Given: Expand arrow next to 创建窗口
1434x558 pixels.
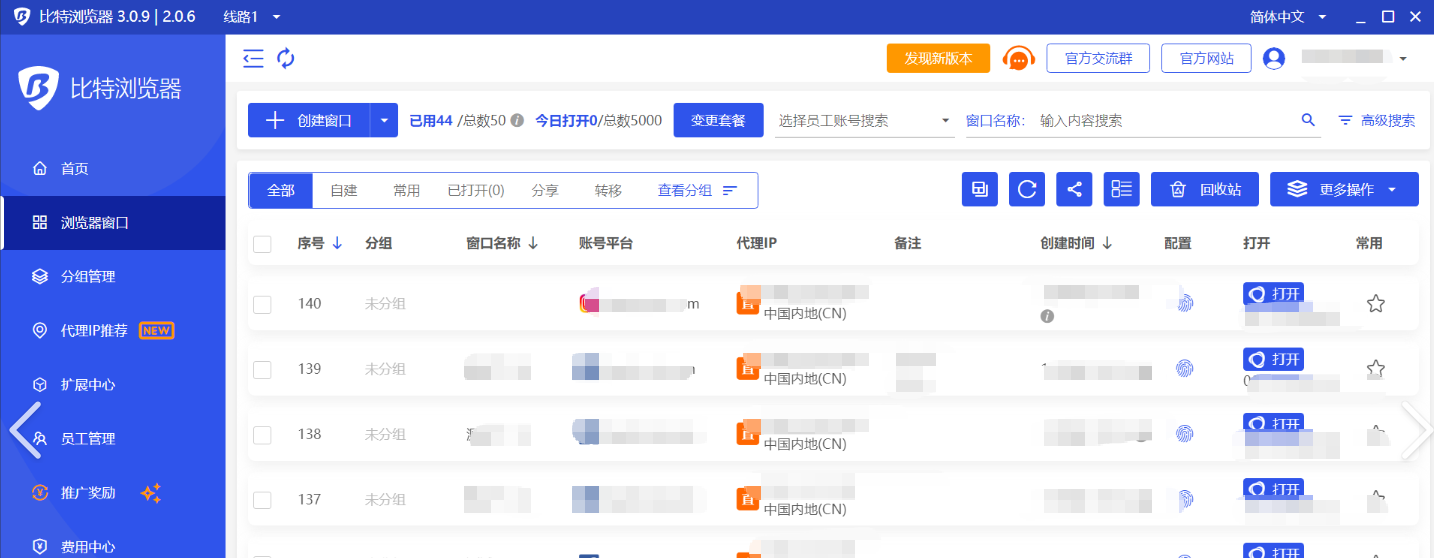Looking at the screenshot, I should point(384,120).
